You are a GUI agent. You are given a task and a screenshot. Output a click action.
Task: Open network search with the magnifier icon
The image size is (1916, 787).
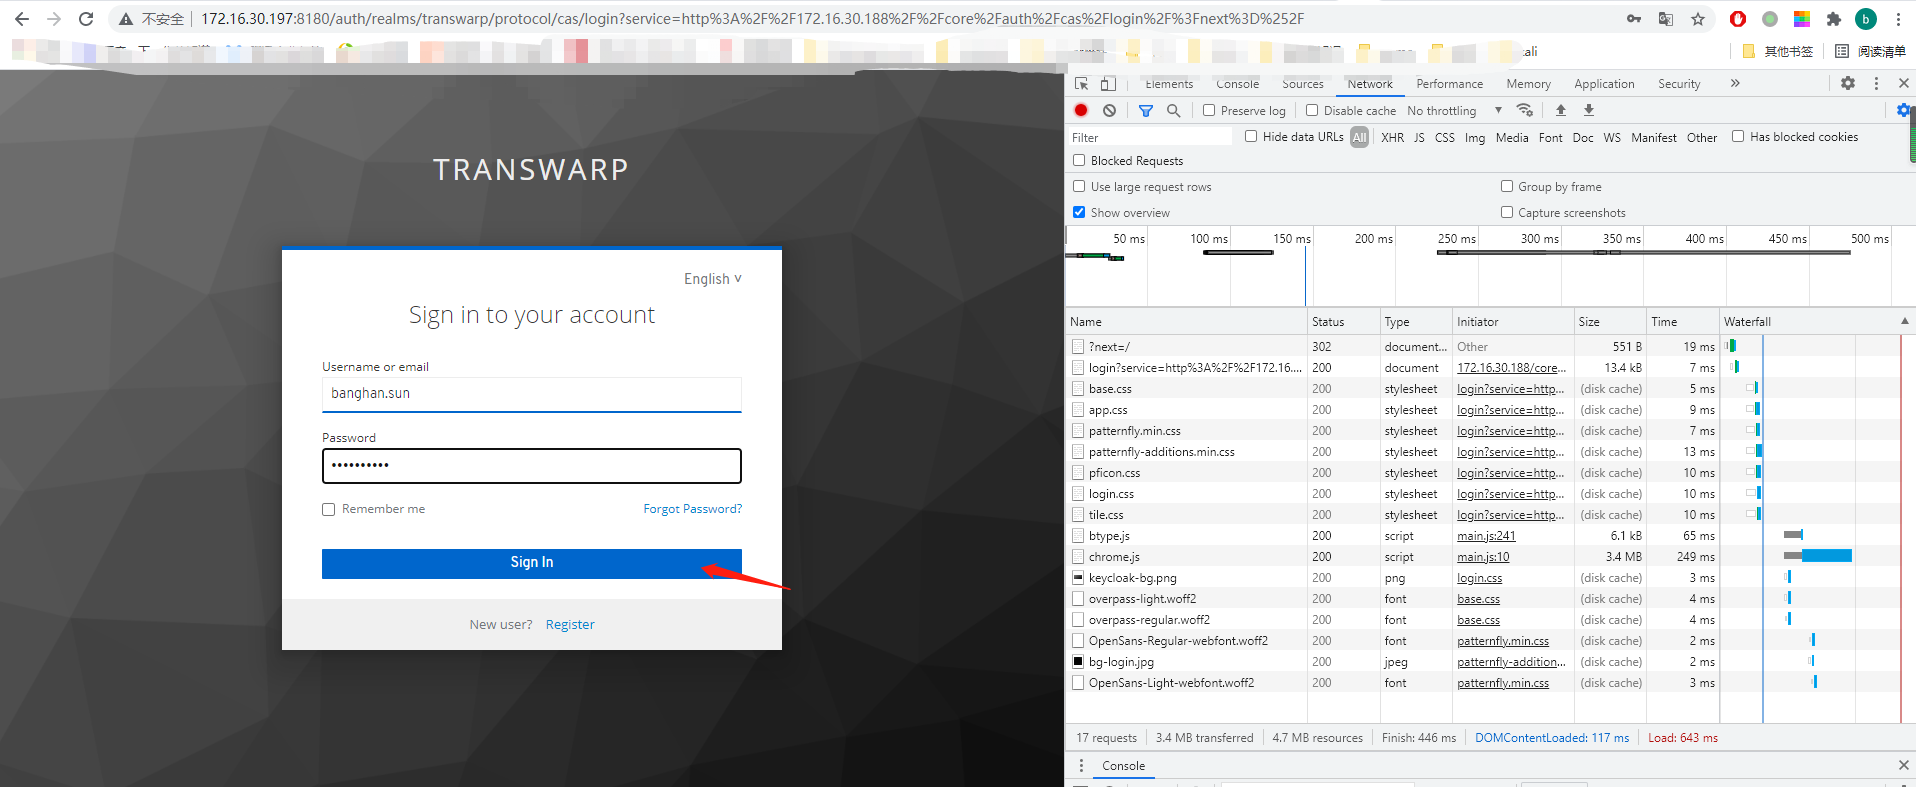point(1174,110)
